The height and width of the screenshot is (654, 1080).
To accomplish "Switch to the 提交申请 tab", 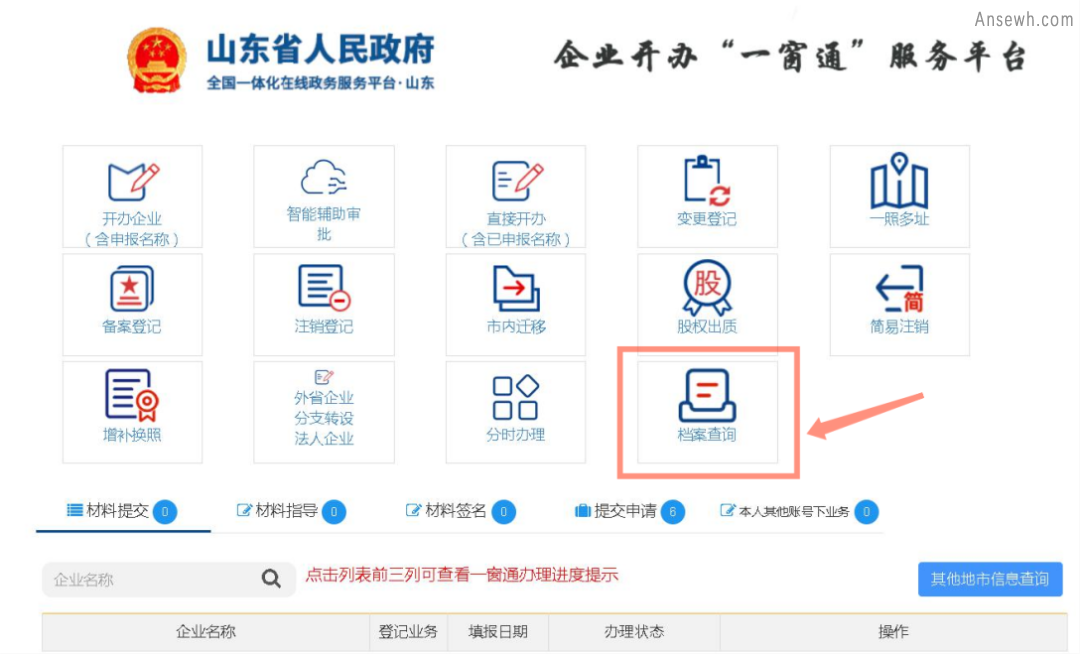I will point(630,511).
